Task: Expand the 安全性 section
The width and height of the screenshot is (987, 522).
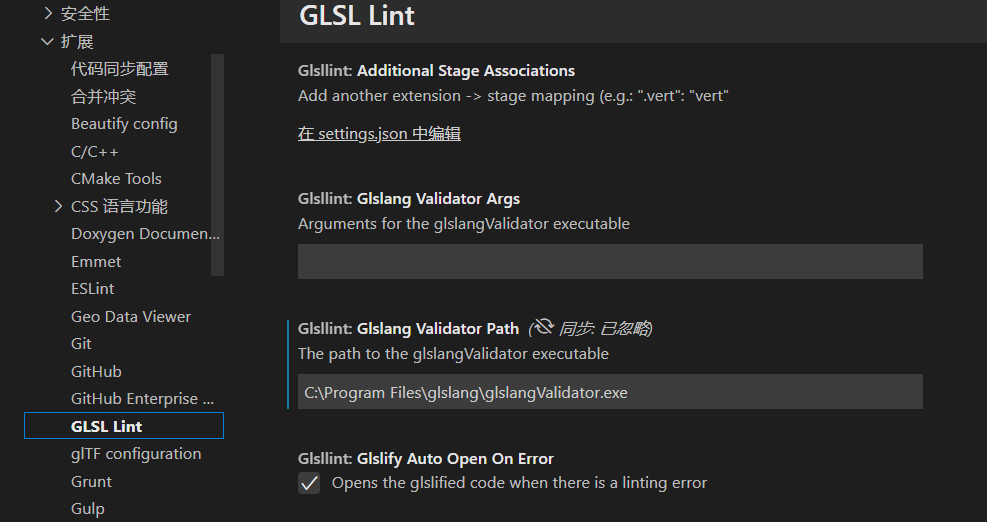Action: (x=48, y=13)
